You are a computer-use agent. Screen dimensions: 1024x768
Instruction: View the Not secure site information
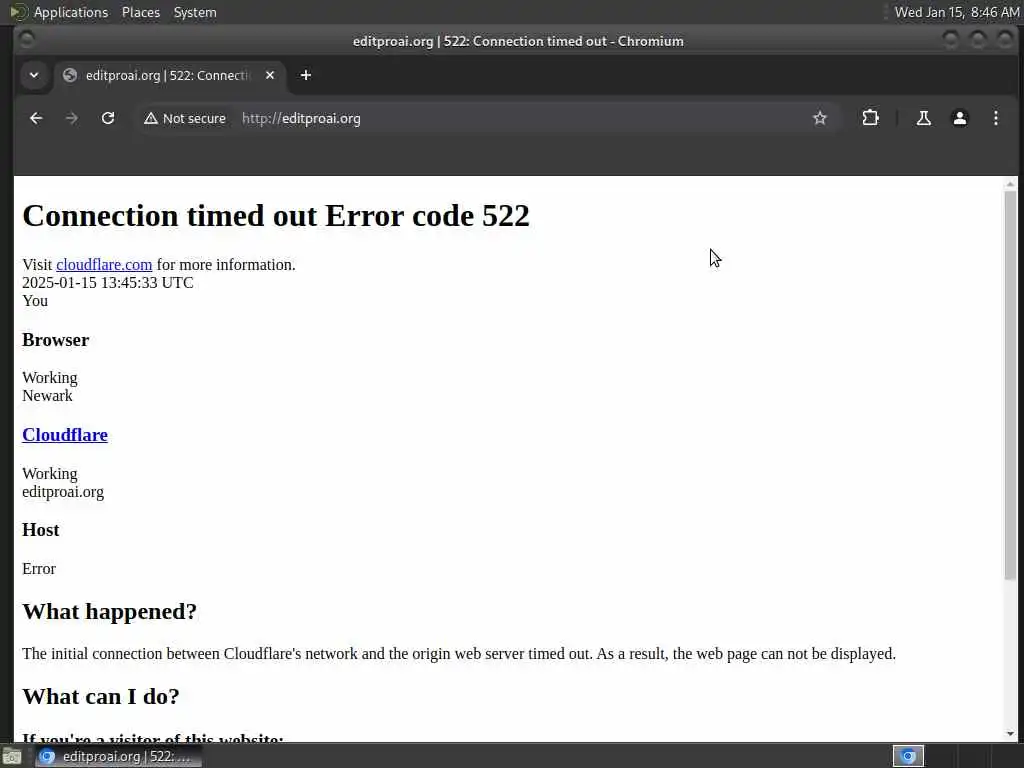[x=185, y=118]
